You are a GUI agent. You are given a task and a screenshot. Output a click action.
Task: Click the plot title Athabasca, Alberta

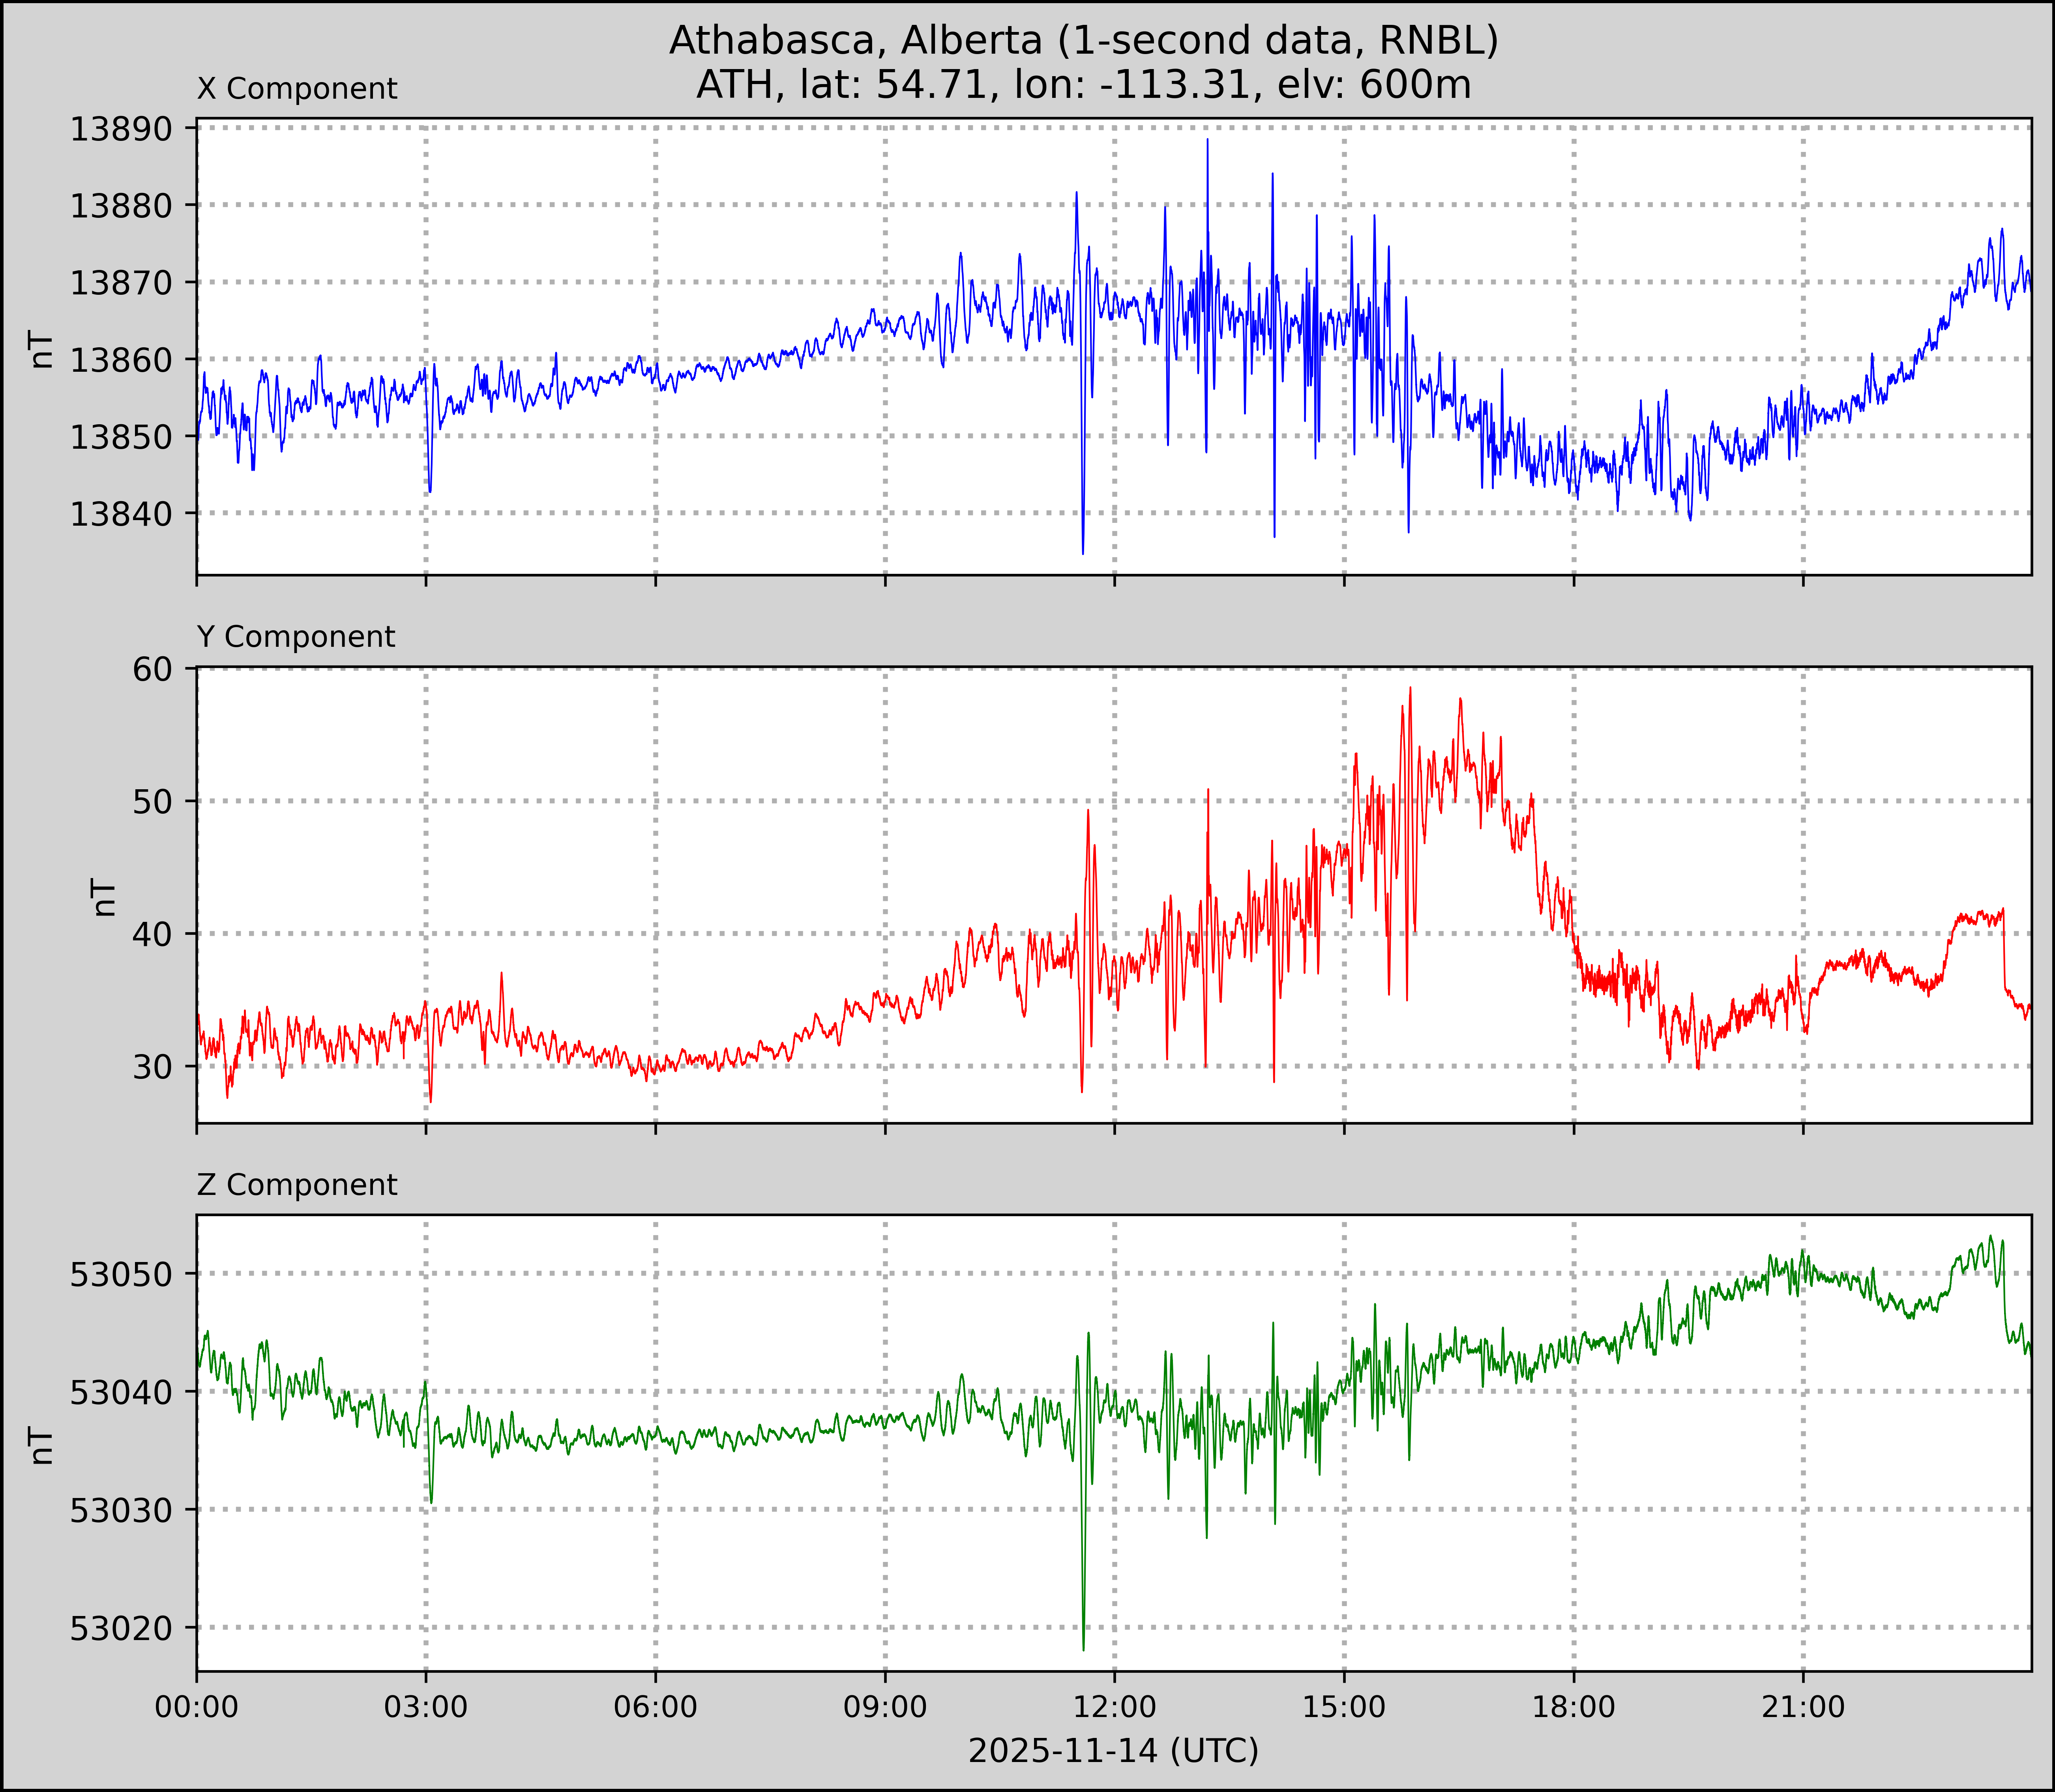(x=1083, y=40)
